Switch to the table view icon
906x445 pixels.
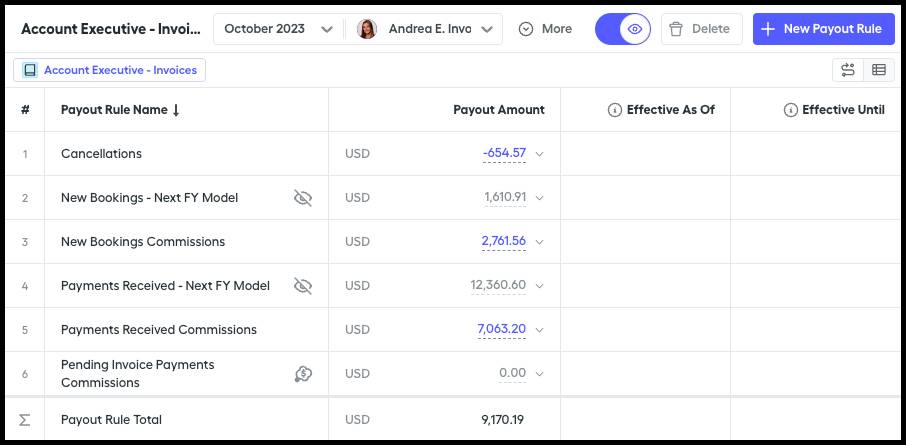tap(879, 70)
